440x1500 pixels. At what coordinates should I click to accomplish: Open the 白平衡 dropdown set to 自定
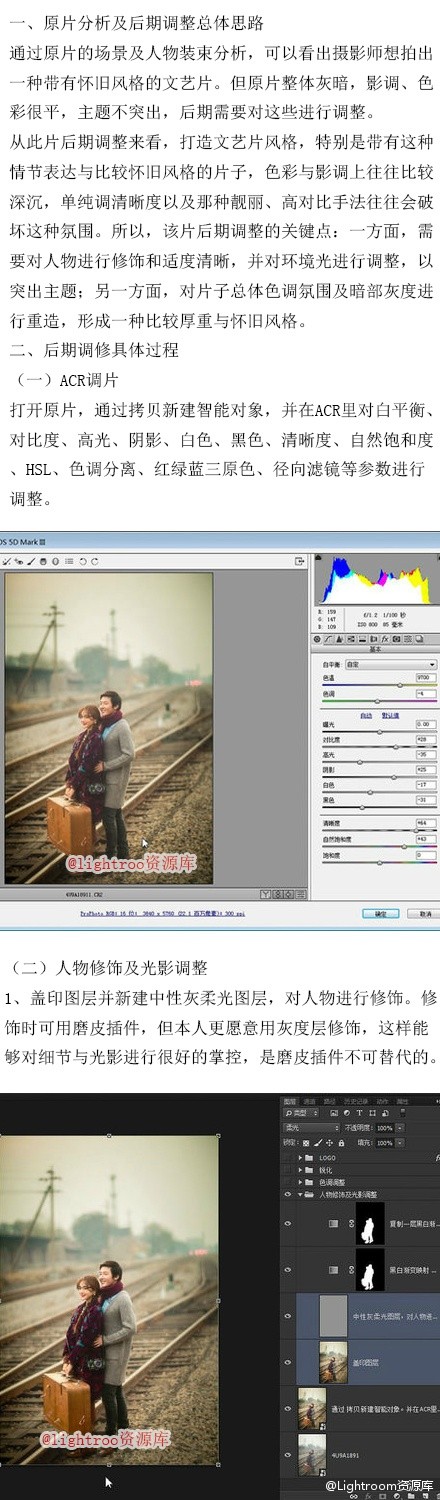coord(391,664)
